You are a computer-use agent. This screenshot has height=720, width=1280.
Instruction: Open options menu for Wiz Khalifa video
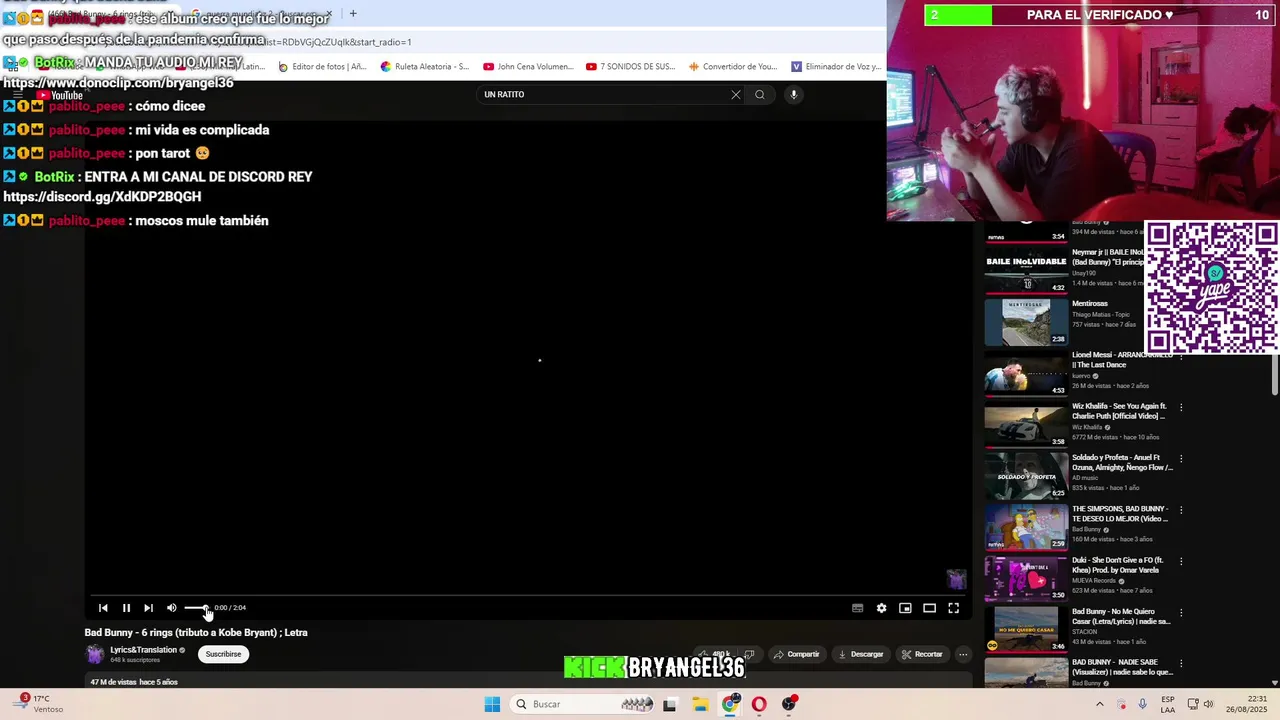pos(1181,407)
